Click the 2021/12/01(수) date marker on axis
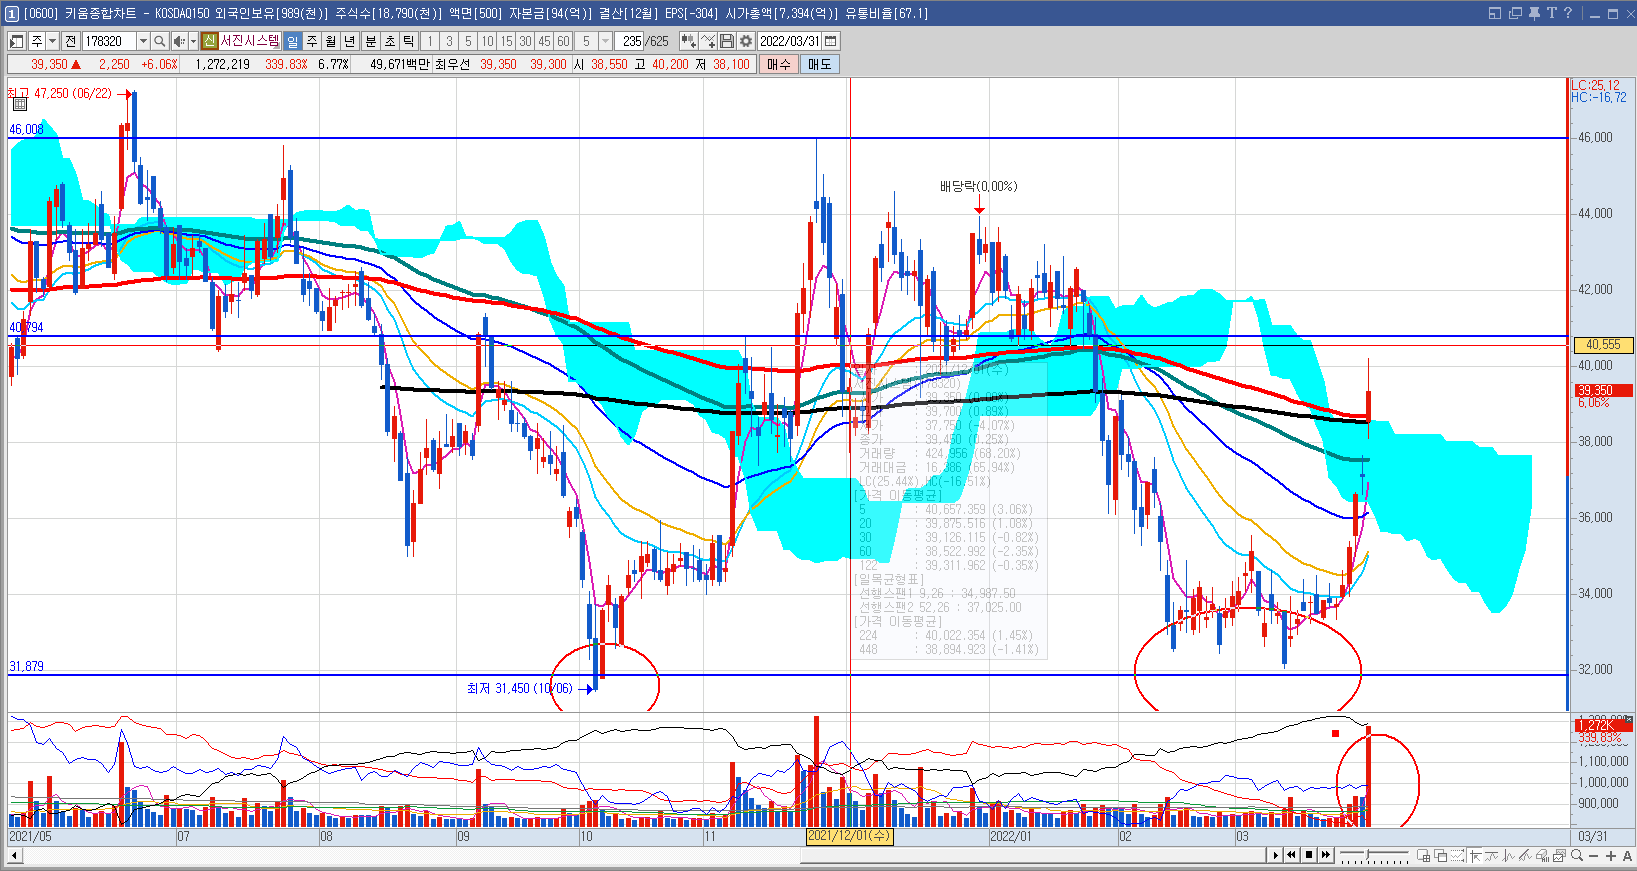 pyautogui.click(x=849, y=836)
